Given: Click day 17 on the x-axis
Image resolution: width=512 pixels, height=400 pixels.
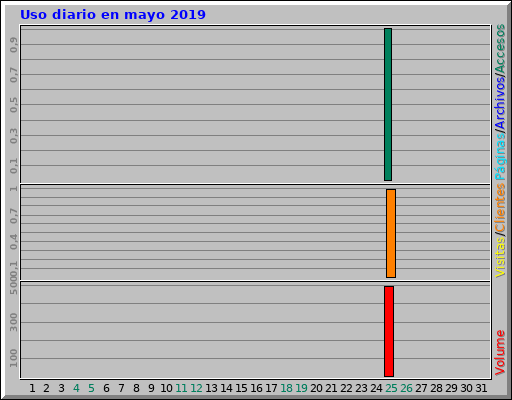Looking at the screenshot, I should click(x=271, y=388).
